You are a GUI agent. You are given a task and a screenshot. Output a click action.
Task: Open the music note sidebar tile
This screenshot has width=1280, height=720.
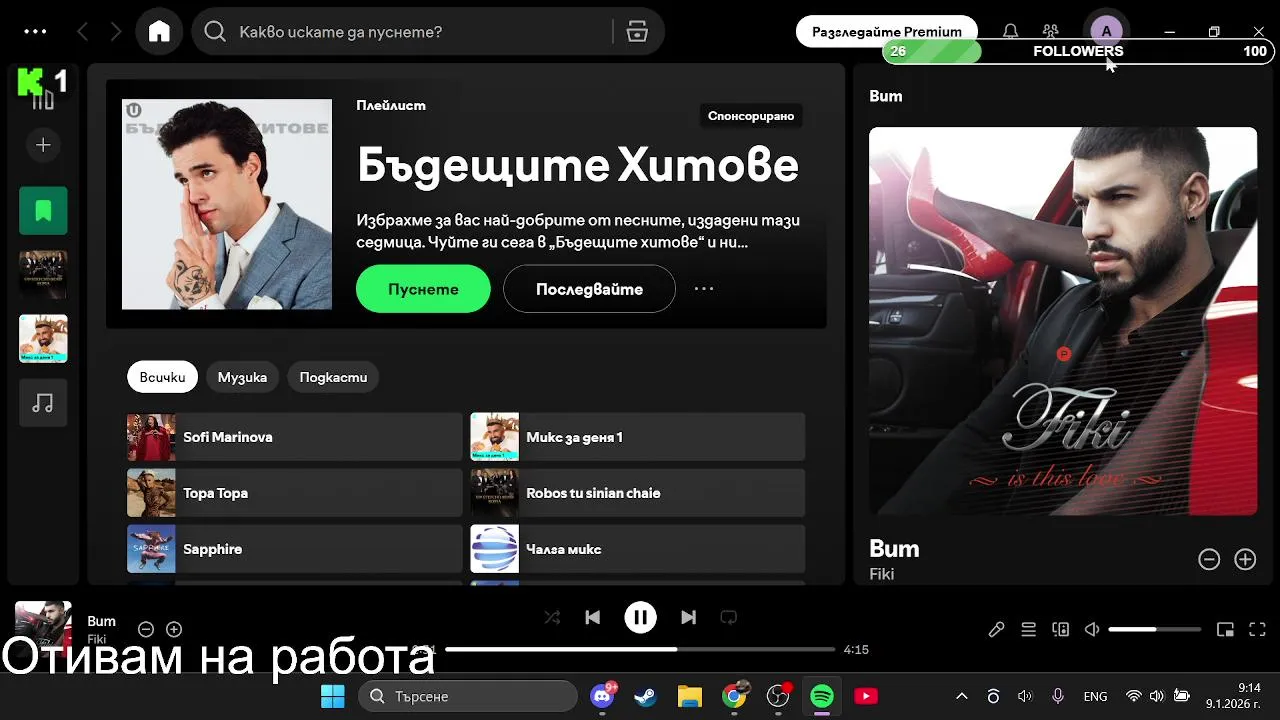43,403
